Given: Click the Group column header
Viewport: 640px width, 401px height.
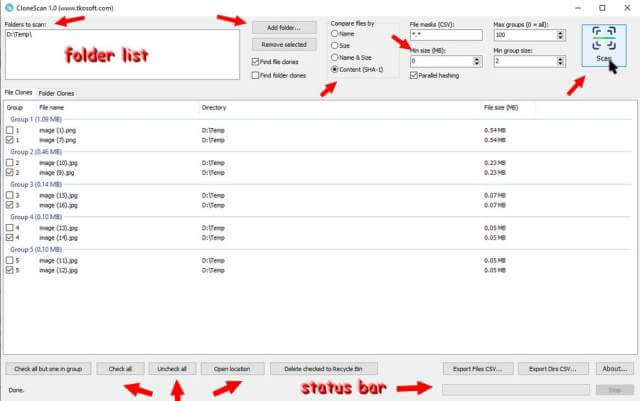Looking at the screenshot, I should [x=15, y=107].
